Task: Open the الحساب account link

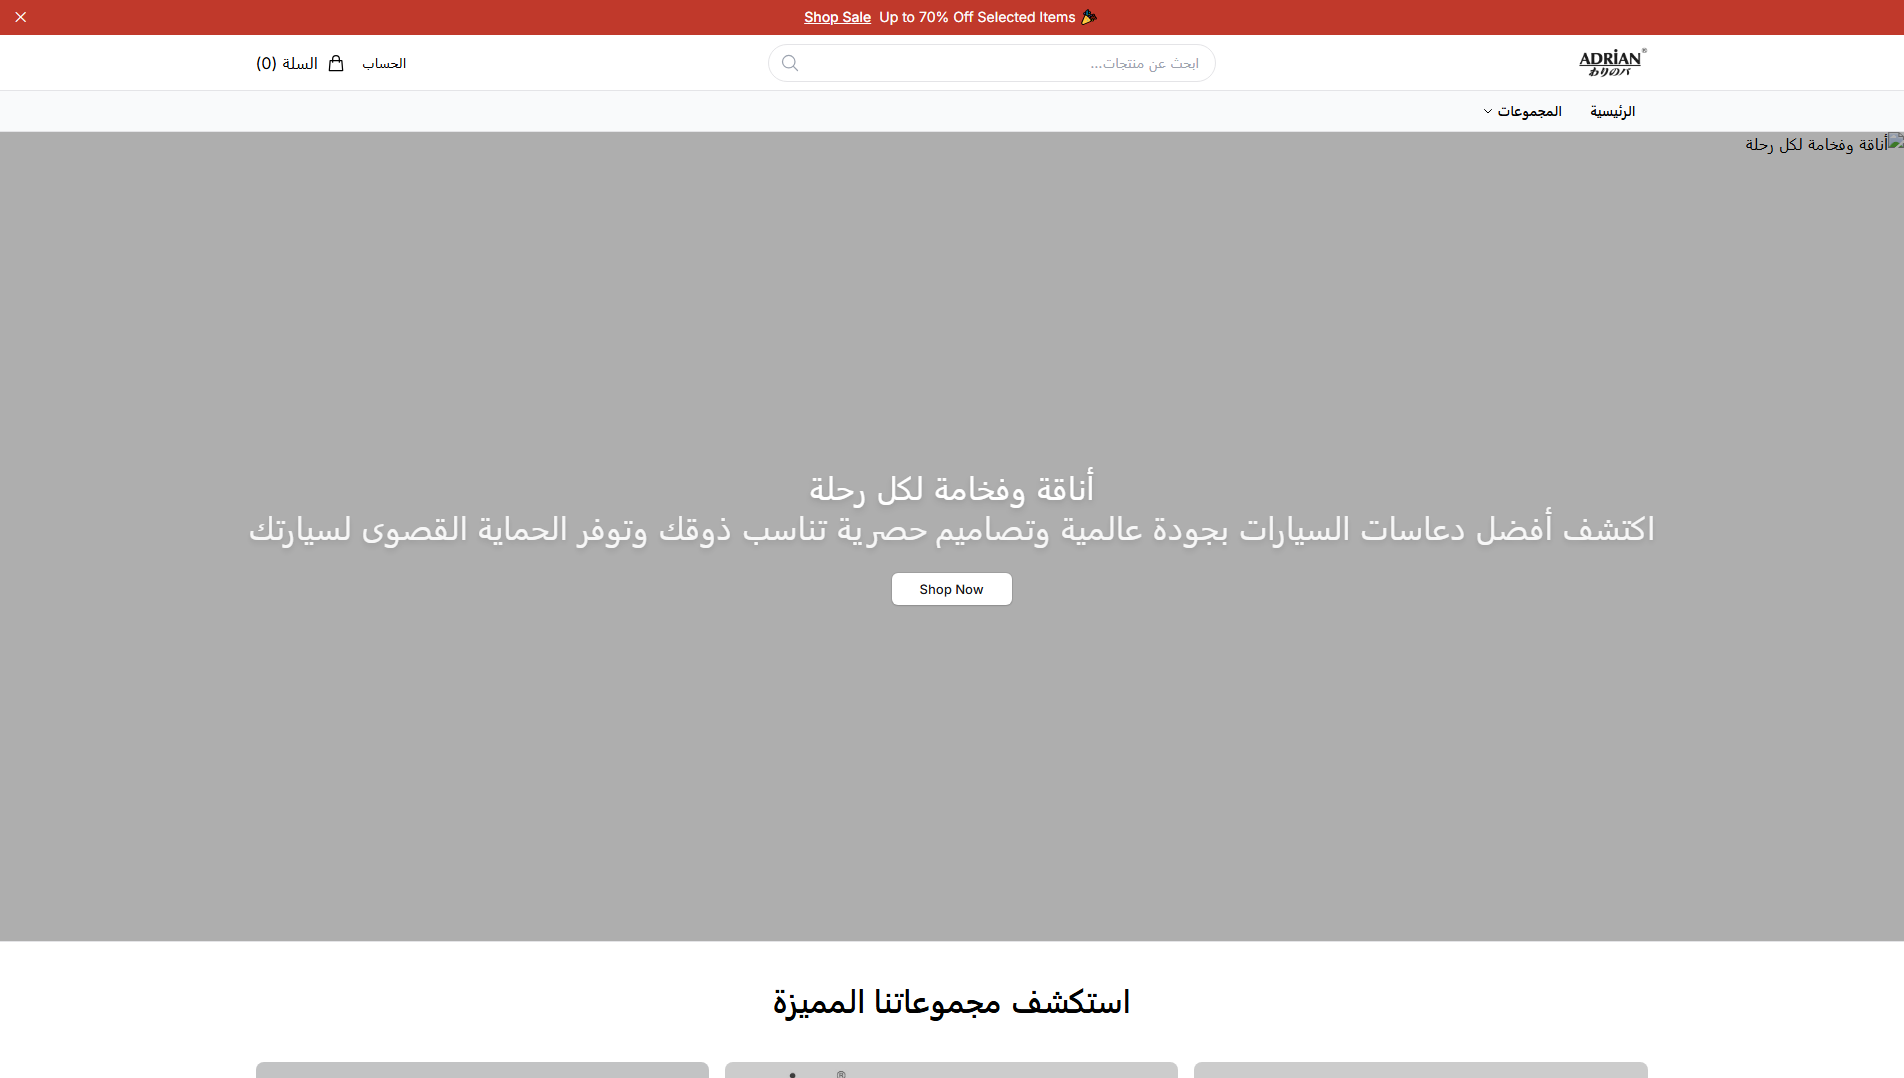Action: tap(384, 63)
